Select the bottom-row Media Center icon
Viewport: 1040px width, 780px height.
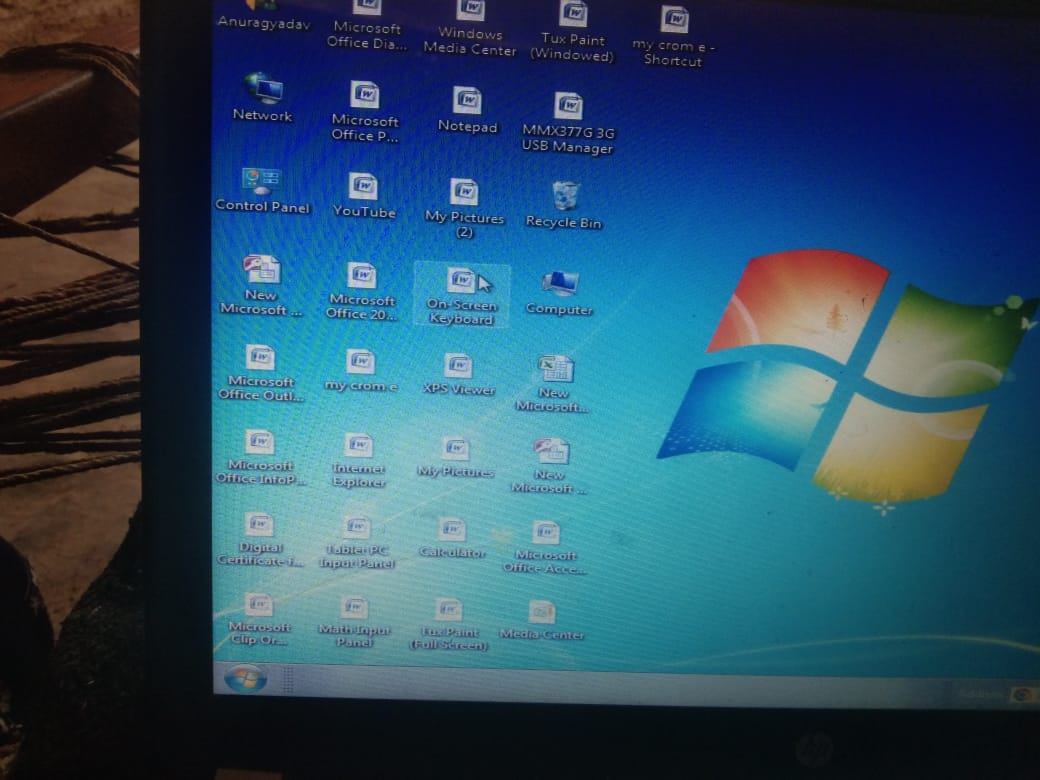[x=542, y=621]
